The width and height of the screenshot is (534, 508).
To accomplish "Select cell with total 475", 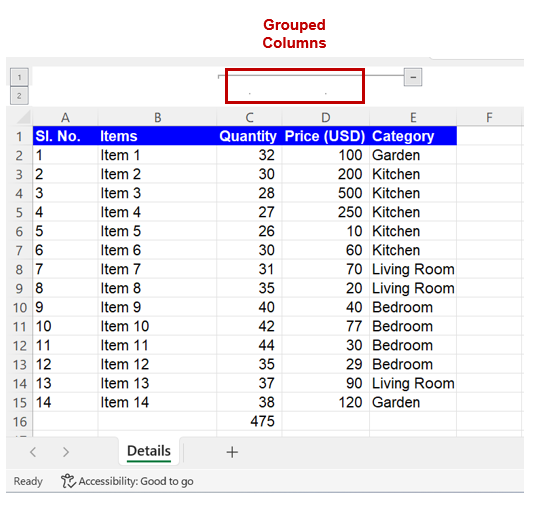I will (249, 422).
